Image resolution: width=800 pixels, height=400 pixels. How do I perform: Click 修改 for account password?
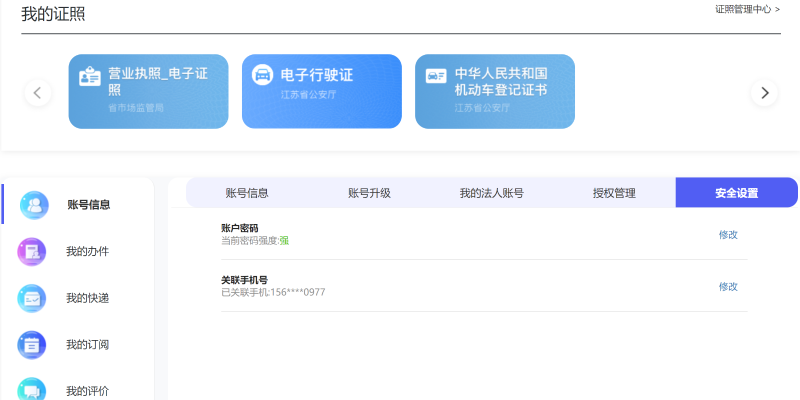tap(728, 234)
